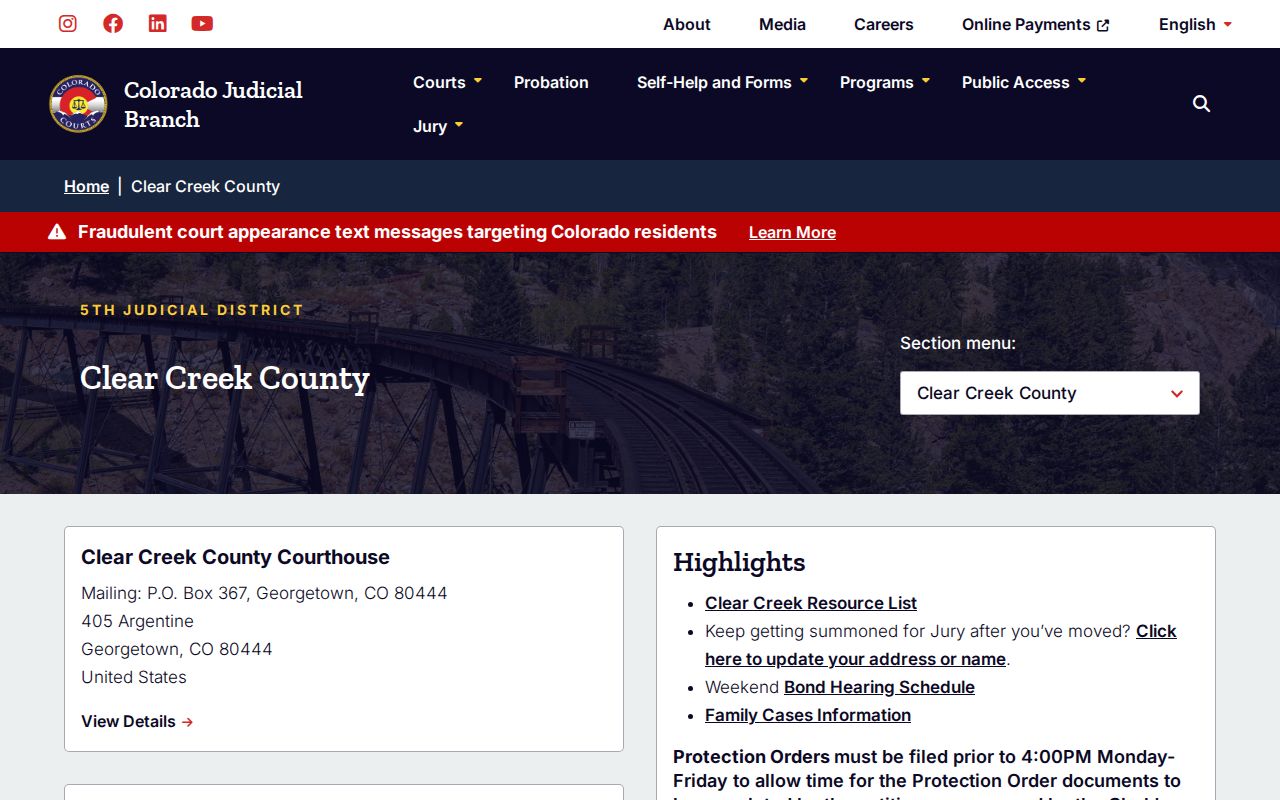Open the Media page
This screenshot has height=800, width=1280.
(x=782, y=24)
